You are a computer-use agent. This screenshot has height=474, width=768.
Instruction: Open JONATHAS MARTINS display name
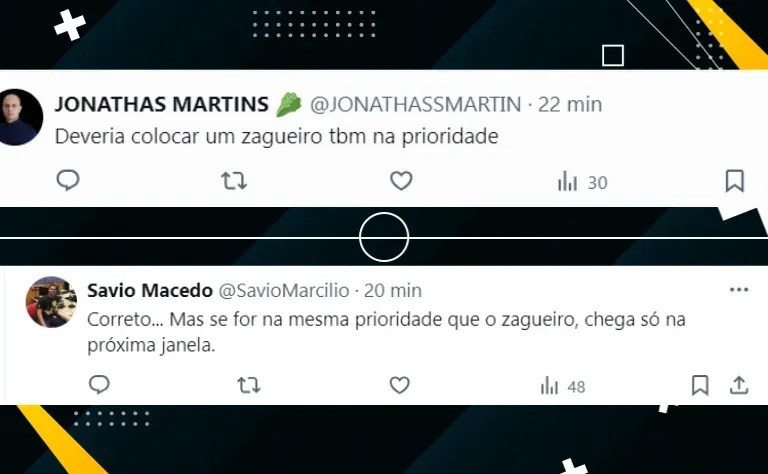click(x=162, y=104)
